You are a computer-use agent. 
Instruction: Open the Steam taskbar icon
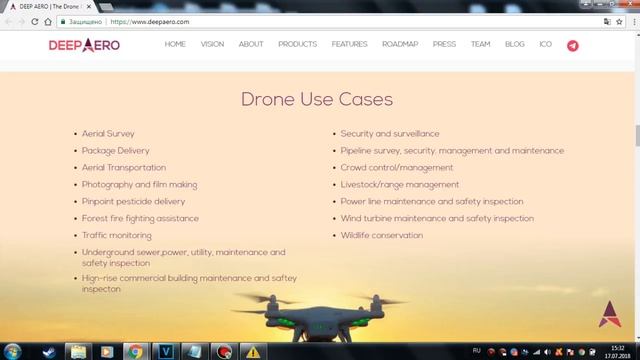49,352
